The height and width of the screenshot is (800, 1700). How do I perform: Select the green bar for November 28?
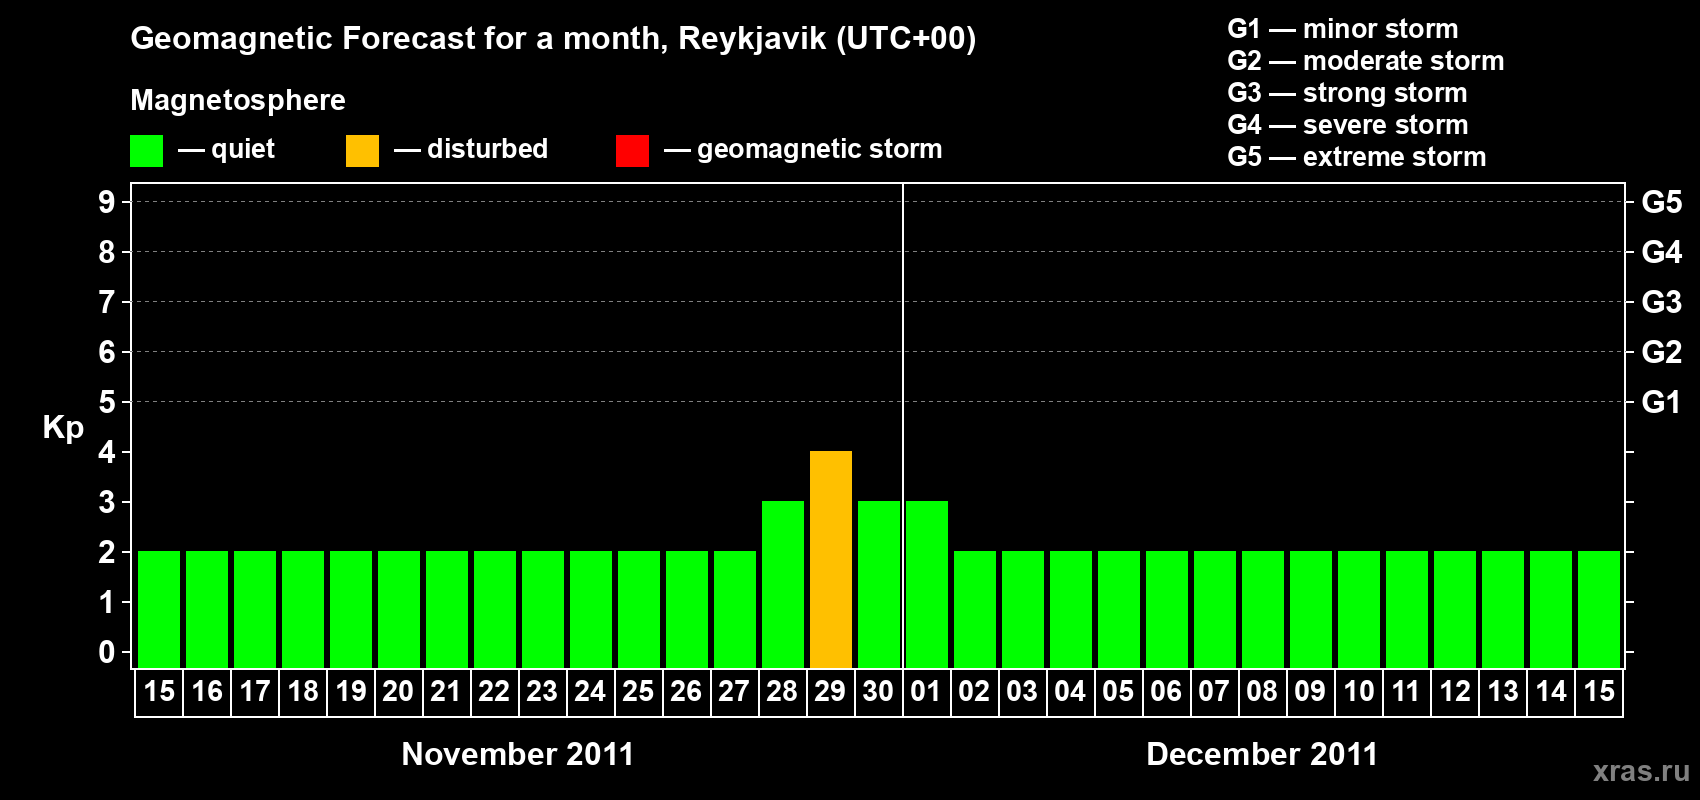pos(783,584)
